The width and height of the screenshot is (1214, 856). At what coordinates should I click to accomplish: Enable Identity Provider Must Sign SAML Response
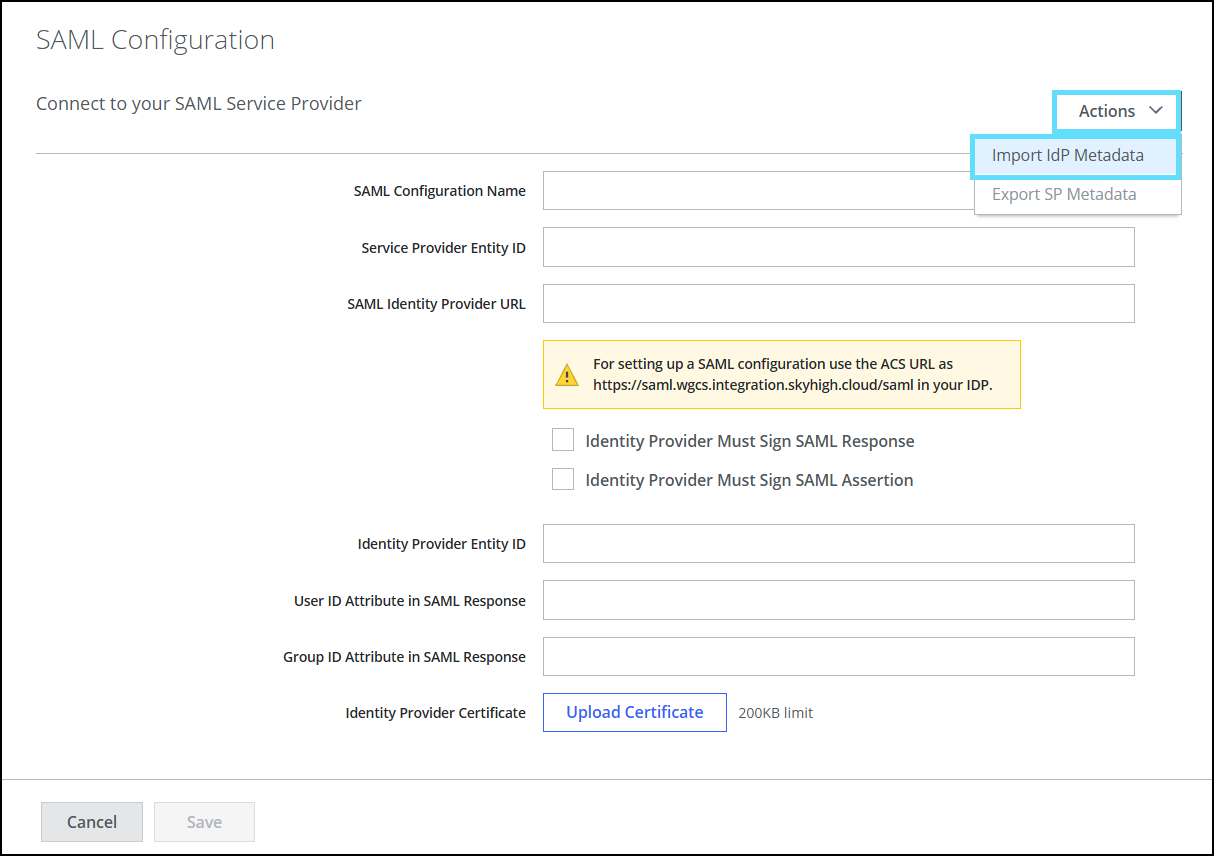(563, 441)
